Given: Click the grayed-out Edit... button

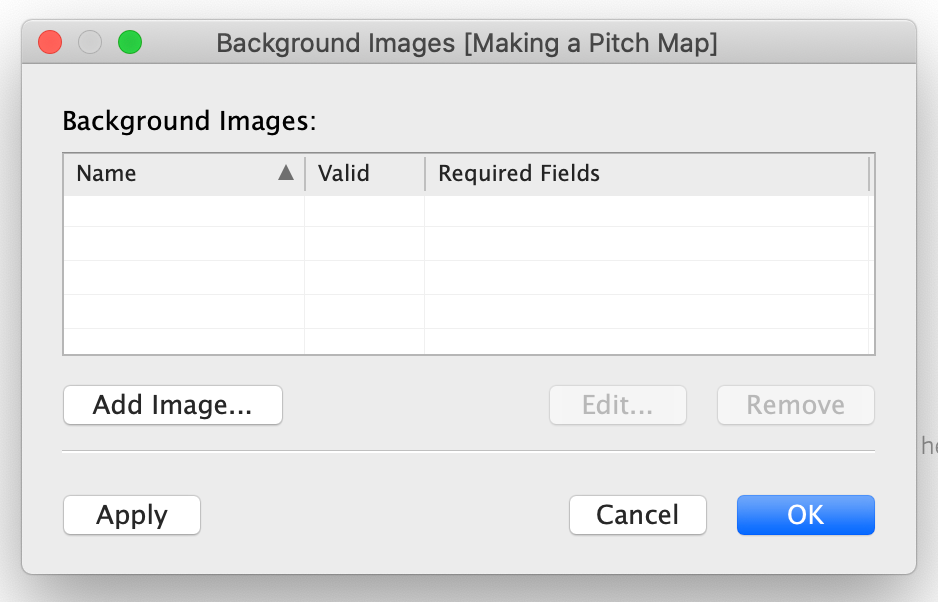Looking at the screenshot, I should pos(617,405).
